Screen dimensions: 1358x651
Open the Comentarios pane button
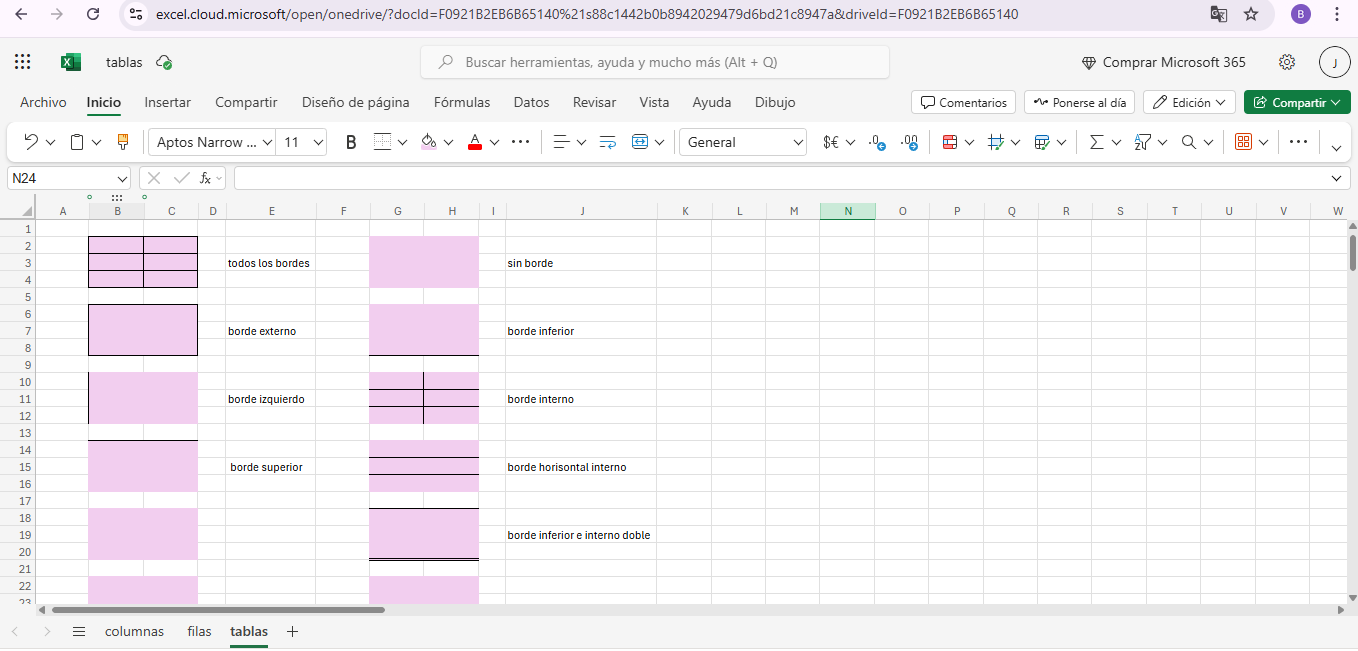click(963, 102)
